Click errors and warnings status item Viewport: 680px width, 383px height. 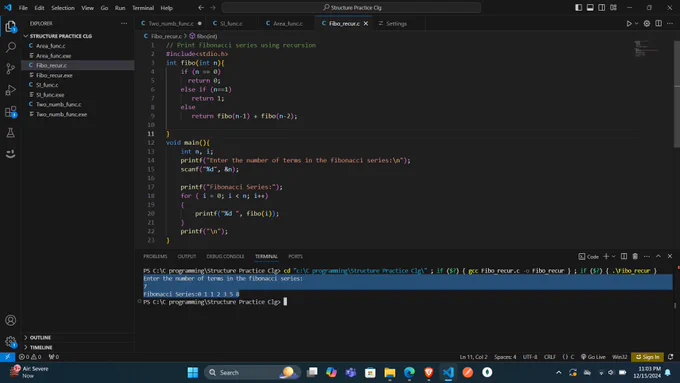click(30, 357)
